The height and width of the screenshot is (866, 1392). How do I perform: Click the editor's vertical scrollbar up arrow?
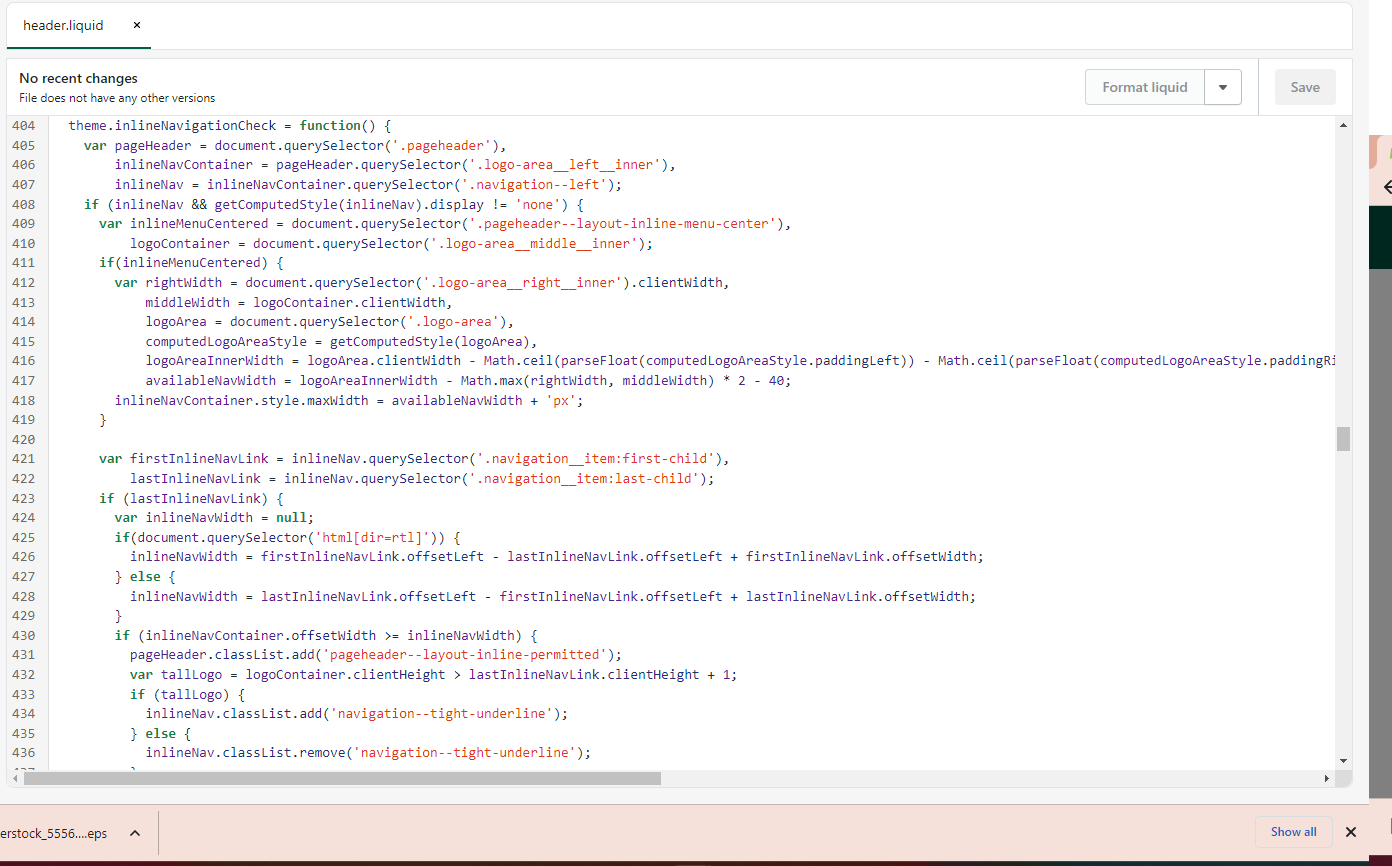click(1343, 126)
